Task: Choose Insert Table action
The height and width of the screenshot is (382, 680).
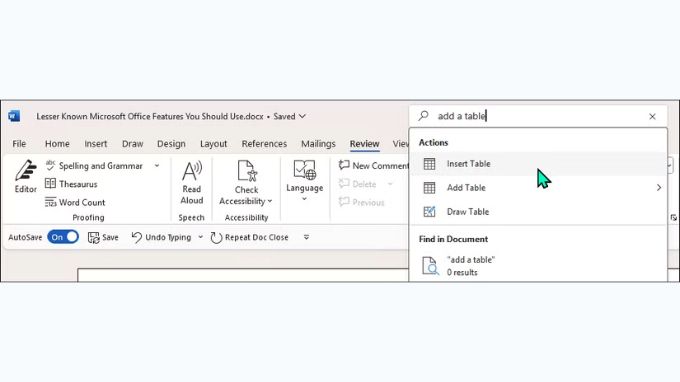Action: [538, 163]
